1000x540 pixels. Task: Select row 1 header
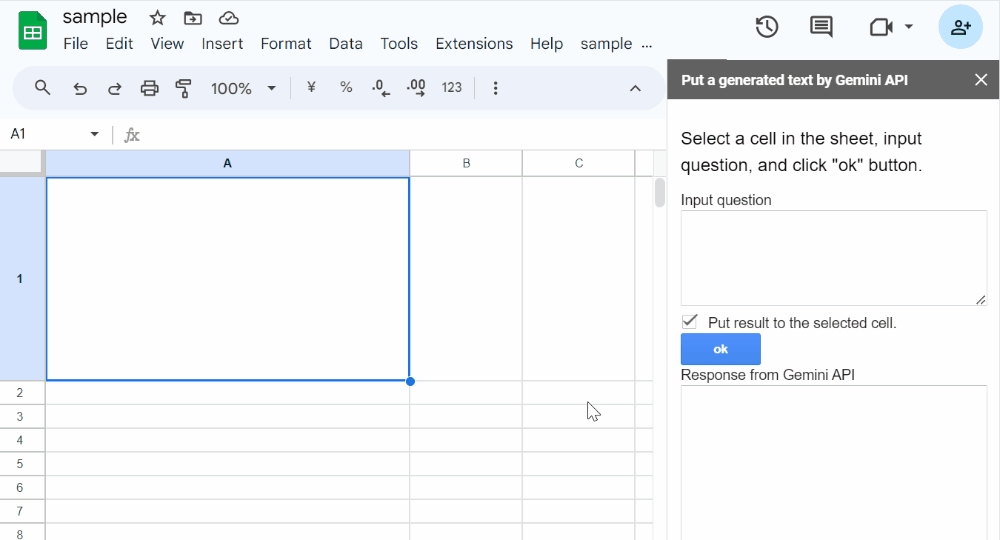pos(20,279)
